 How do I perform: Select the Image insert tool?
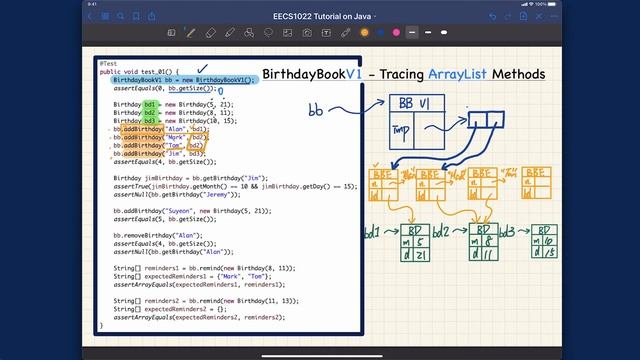tap(288, 33)
